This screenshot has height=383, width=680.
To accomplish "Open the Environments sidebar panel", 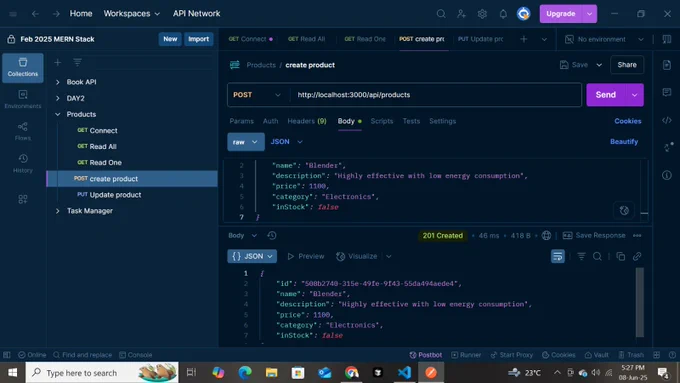I will [23, 99].
